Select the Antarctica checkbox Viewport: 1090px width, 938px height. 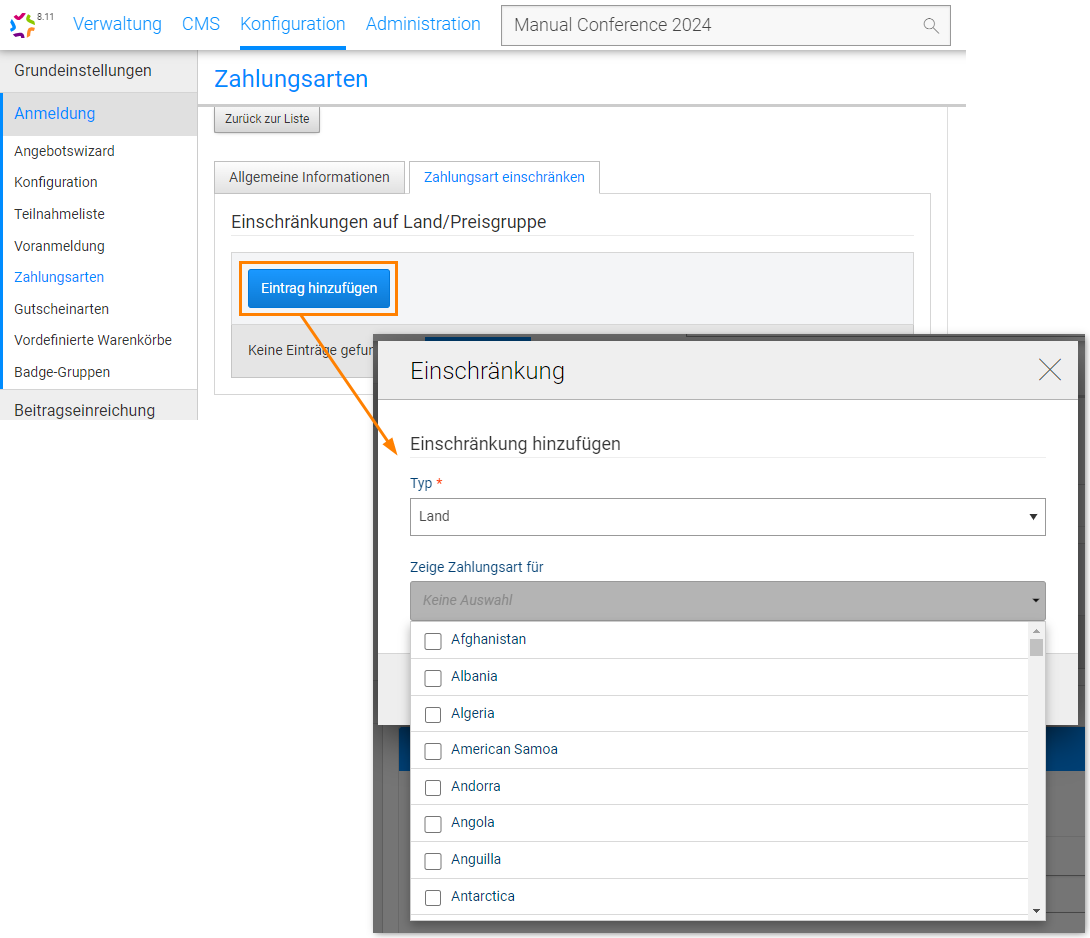click(433, 897)
